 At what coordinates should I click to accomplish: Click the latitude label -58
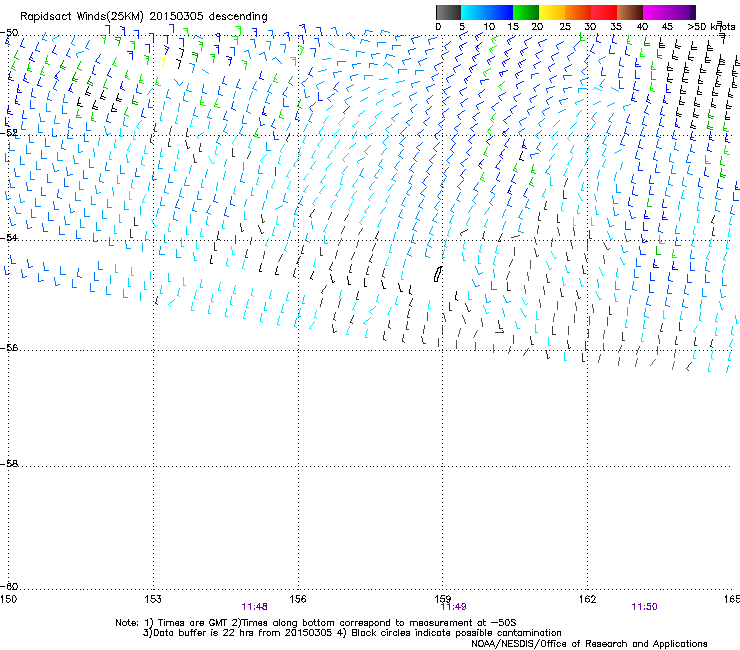pos(9,464)
